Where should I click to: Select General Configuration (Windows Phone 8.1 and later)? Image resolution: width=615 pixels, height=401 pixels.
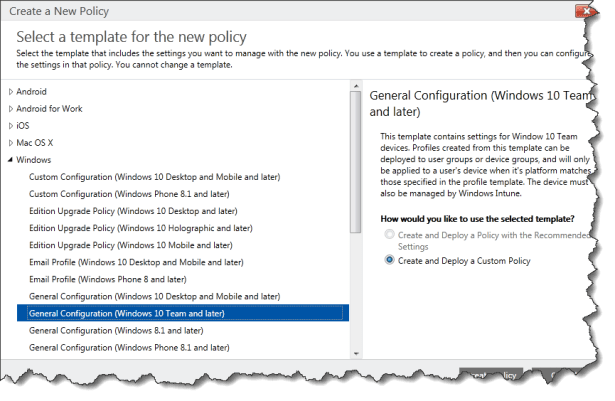[129, 348]
